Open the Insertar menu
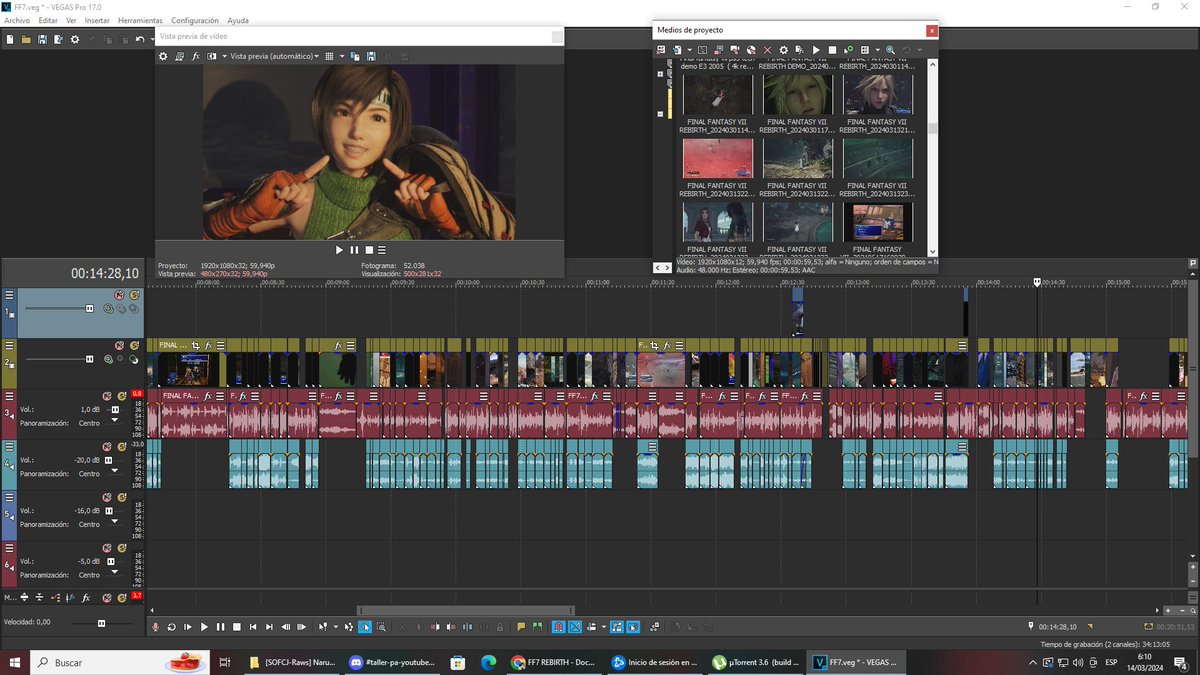The image size is (1200, 675). click(x=97, y=20)
